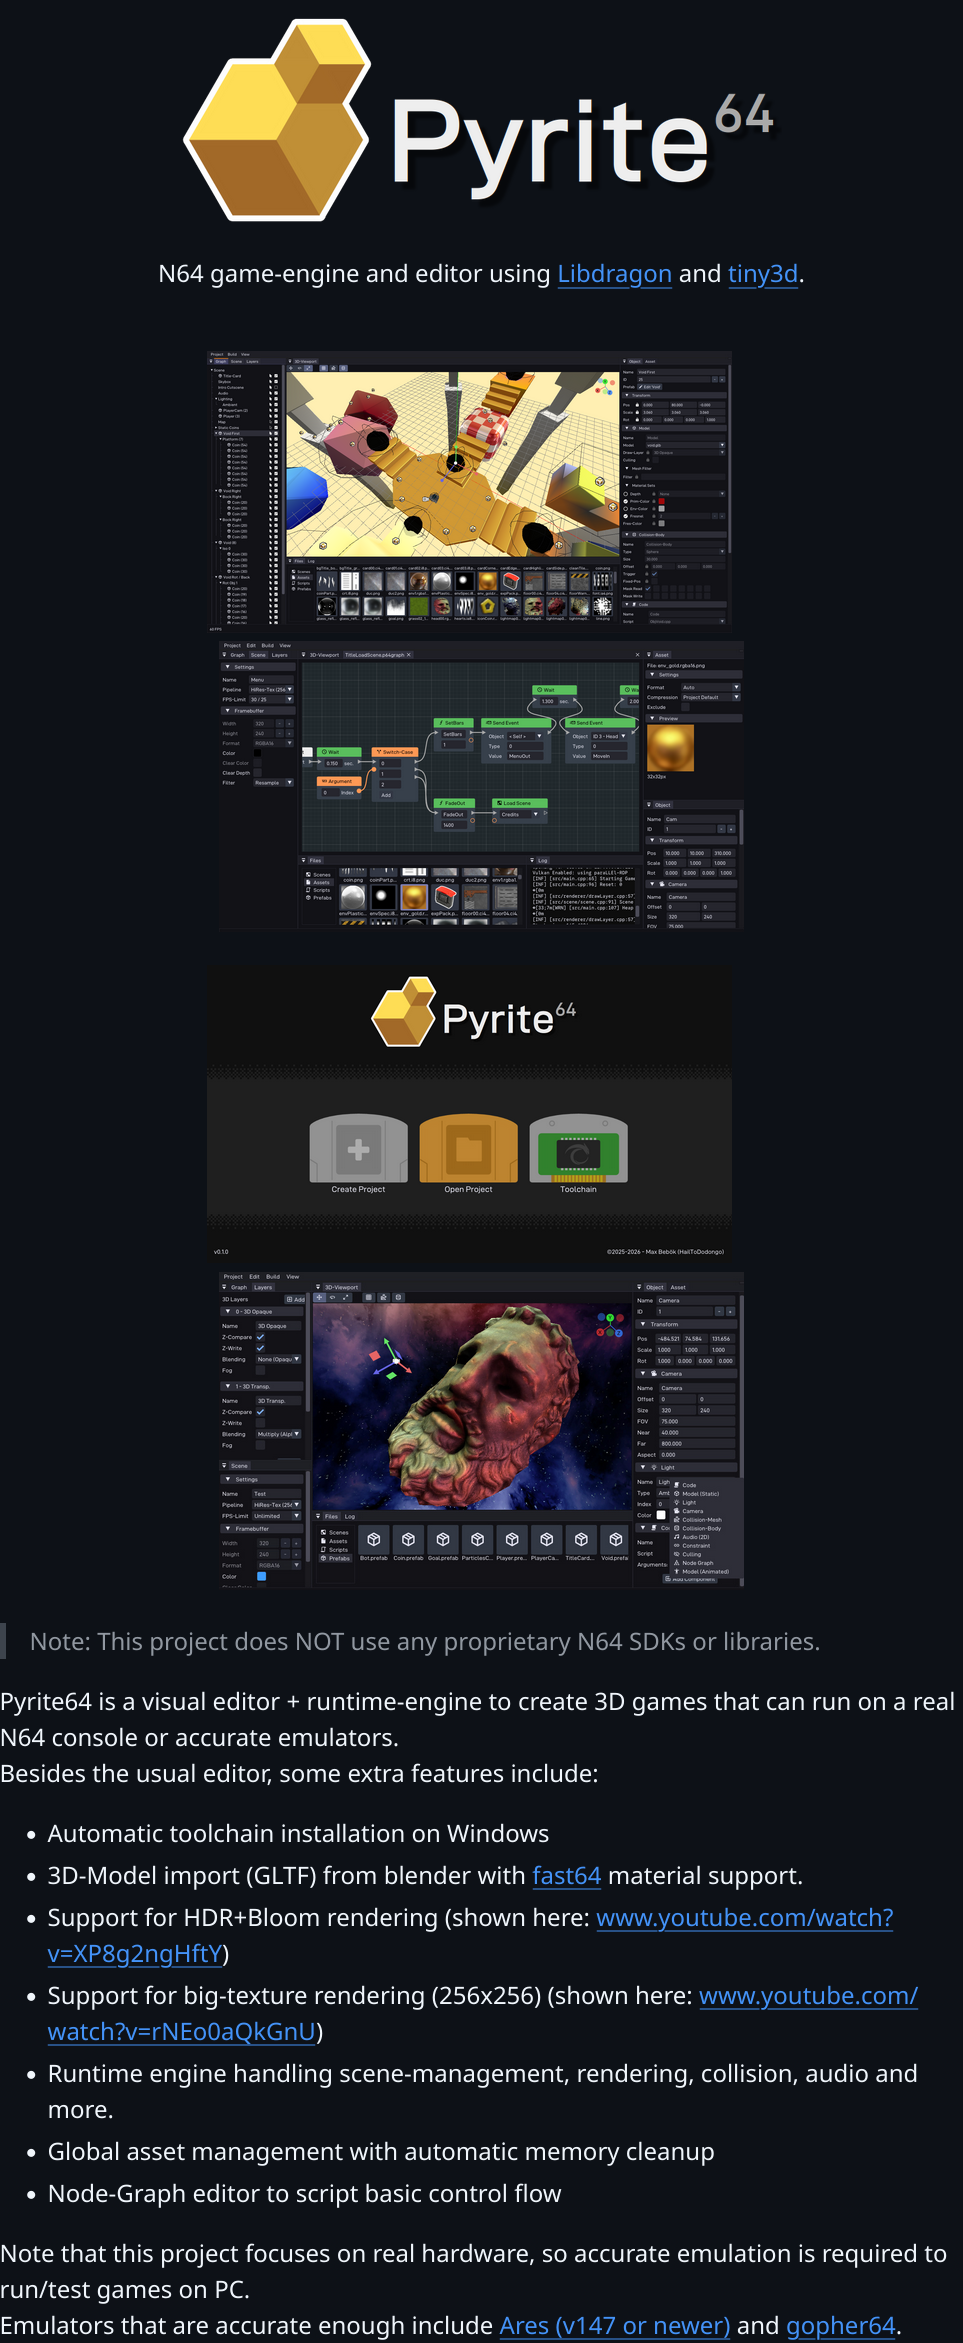This screenshot has width=963, height=2343.
Task: Open the Blending dropdown showing None (Opaque)
Action: pyautogui.click(x=278, y=1359)
